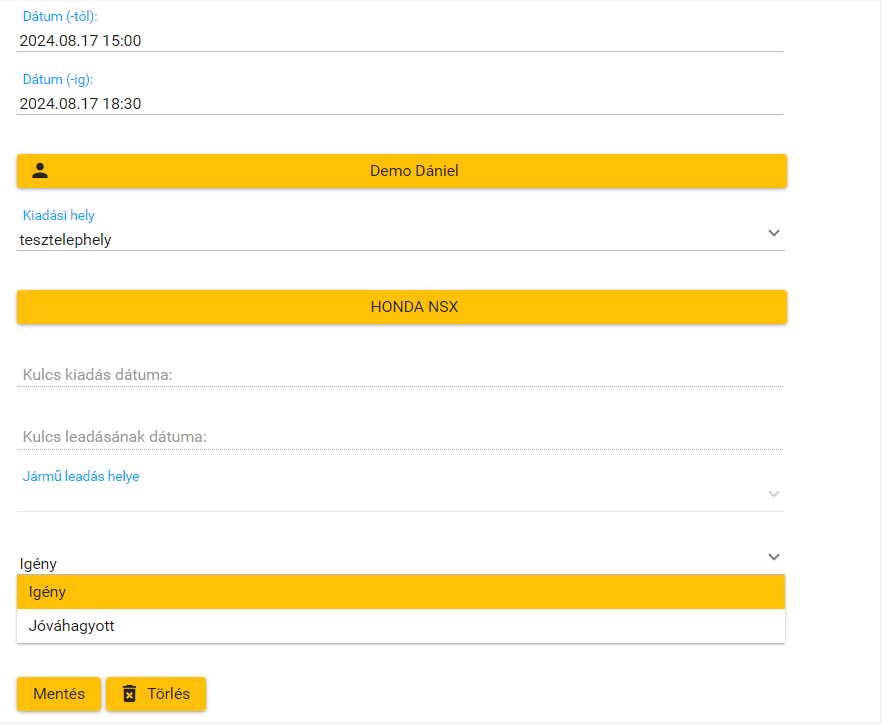Click the Törlés button label
The width and height of the screenshot is (882, 725).
click(x=169, y=694)
